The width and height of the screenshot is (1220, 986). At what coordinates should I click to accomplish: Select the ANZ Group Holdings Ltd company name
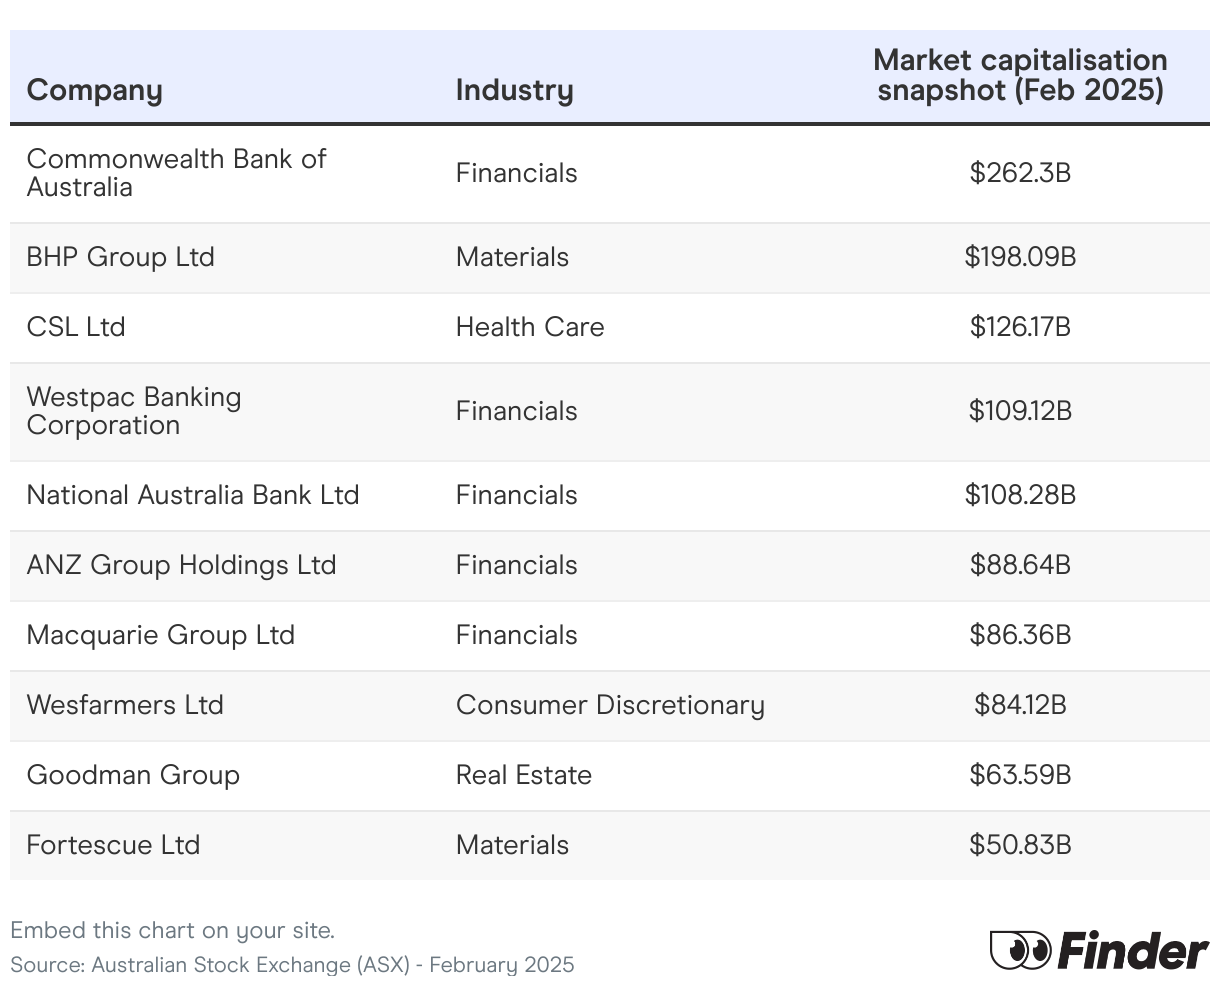(181, 565)
